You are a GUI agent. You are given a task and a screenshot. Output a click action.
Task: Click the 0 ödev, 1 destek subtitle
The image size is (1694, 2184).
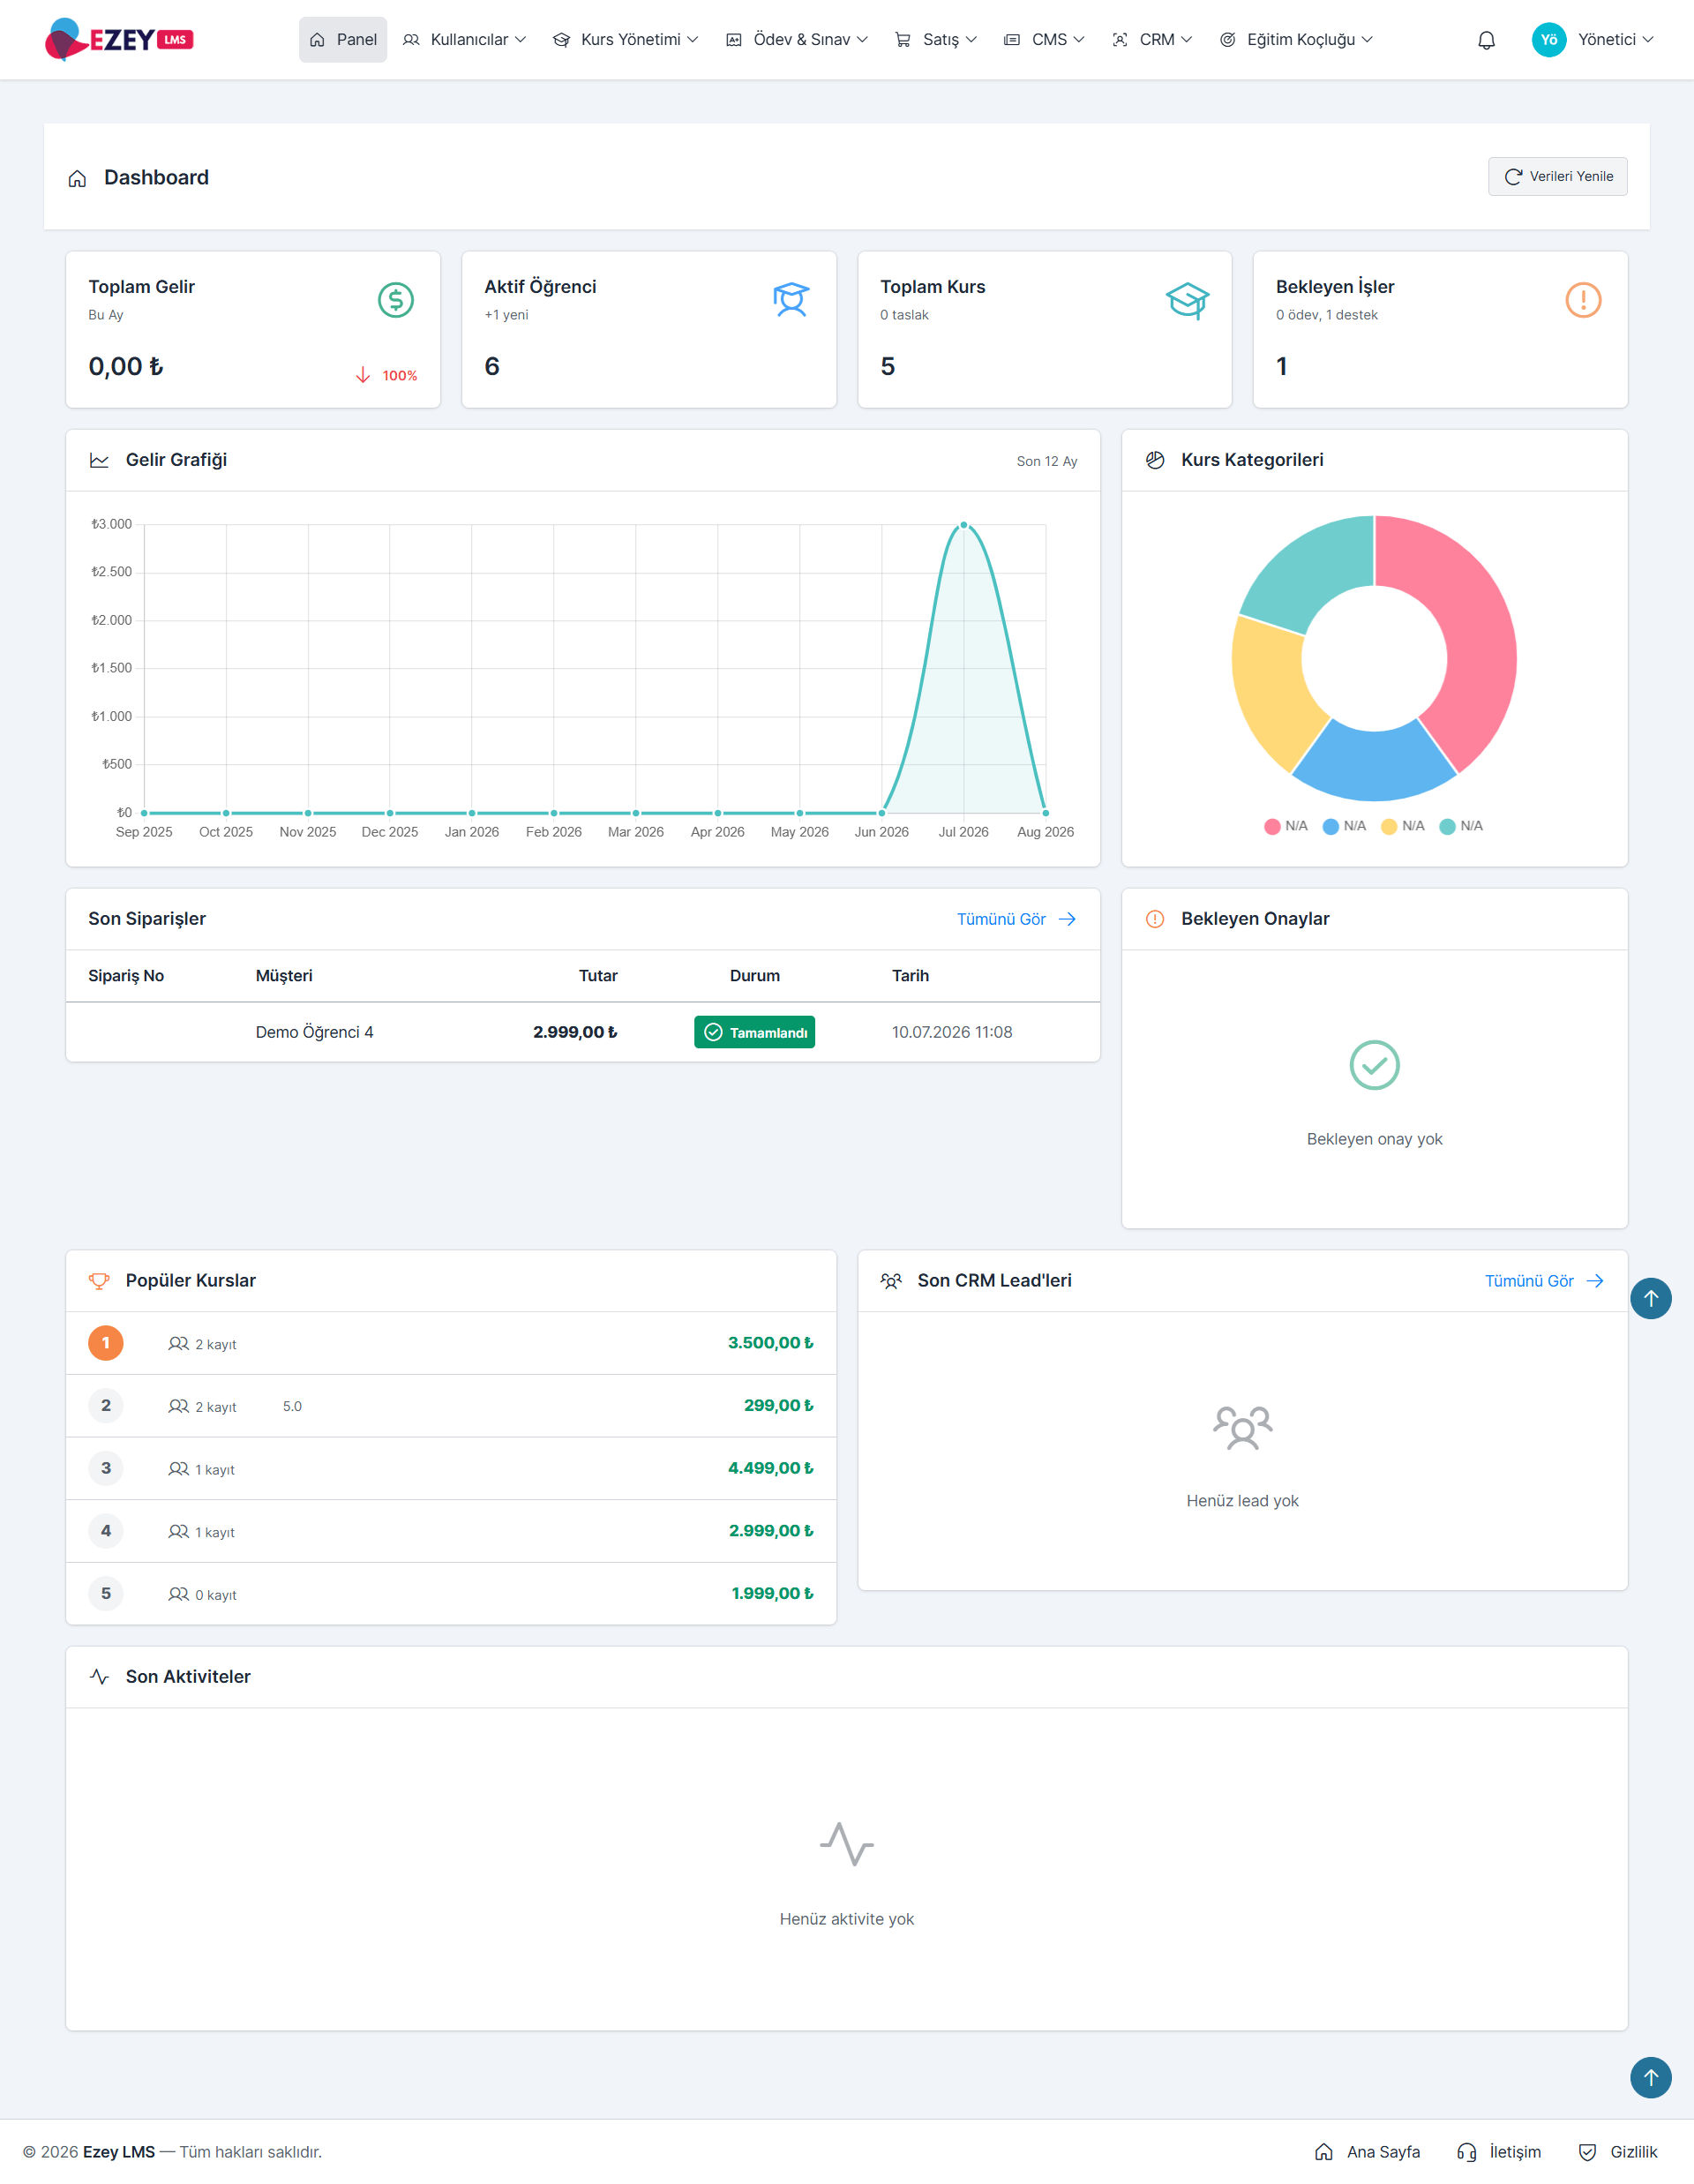point(1326,315)
